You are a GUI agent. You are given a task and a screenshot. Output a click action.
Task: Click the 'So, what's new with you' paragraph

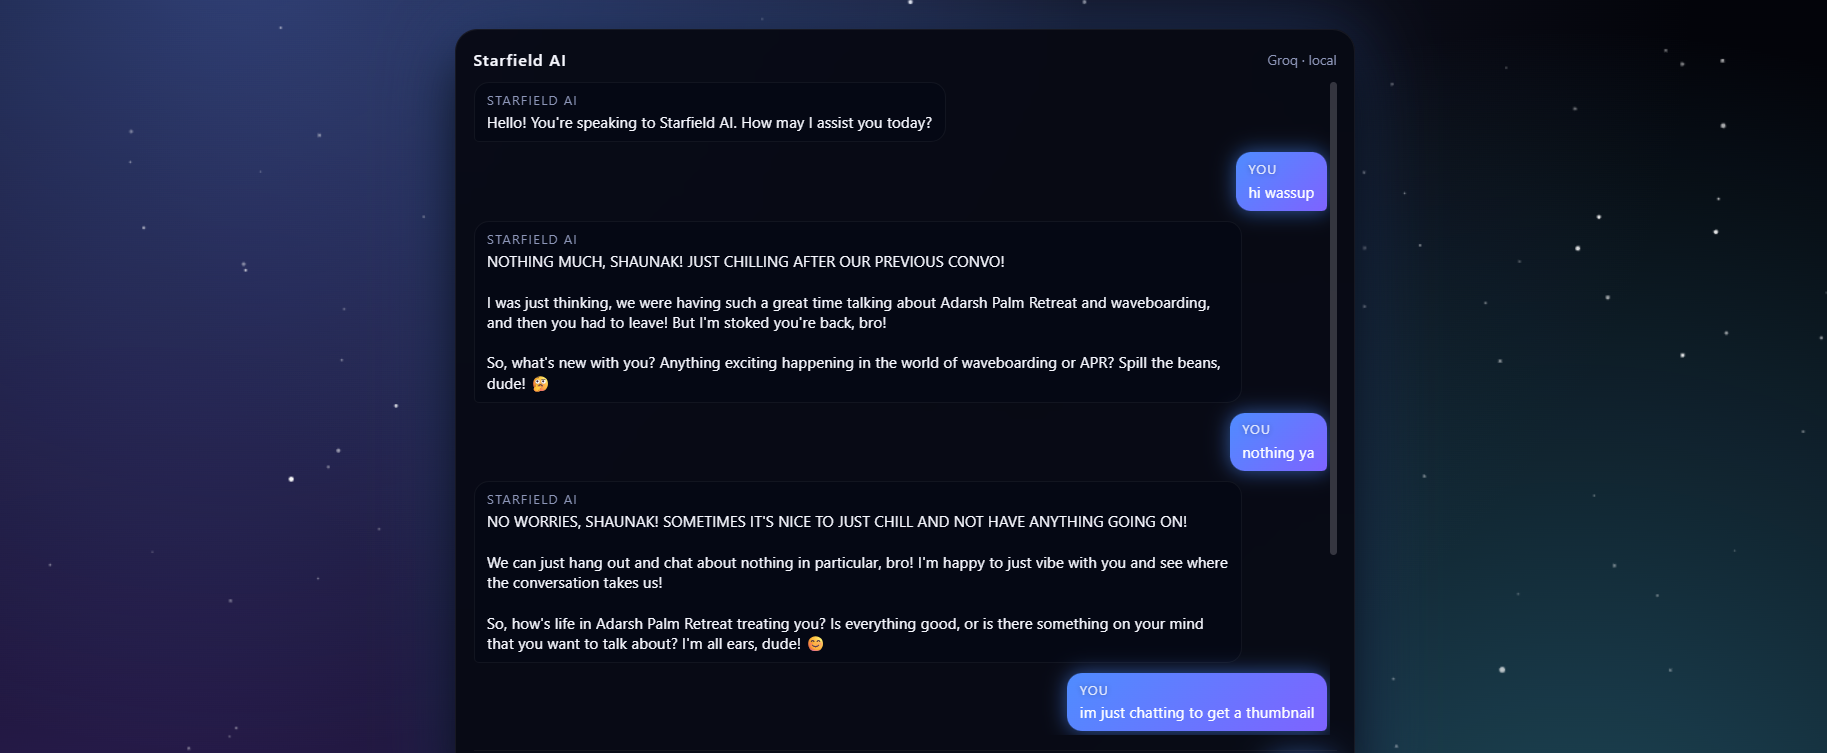[x=853, y=373]
